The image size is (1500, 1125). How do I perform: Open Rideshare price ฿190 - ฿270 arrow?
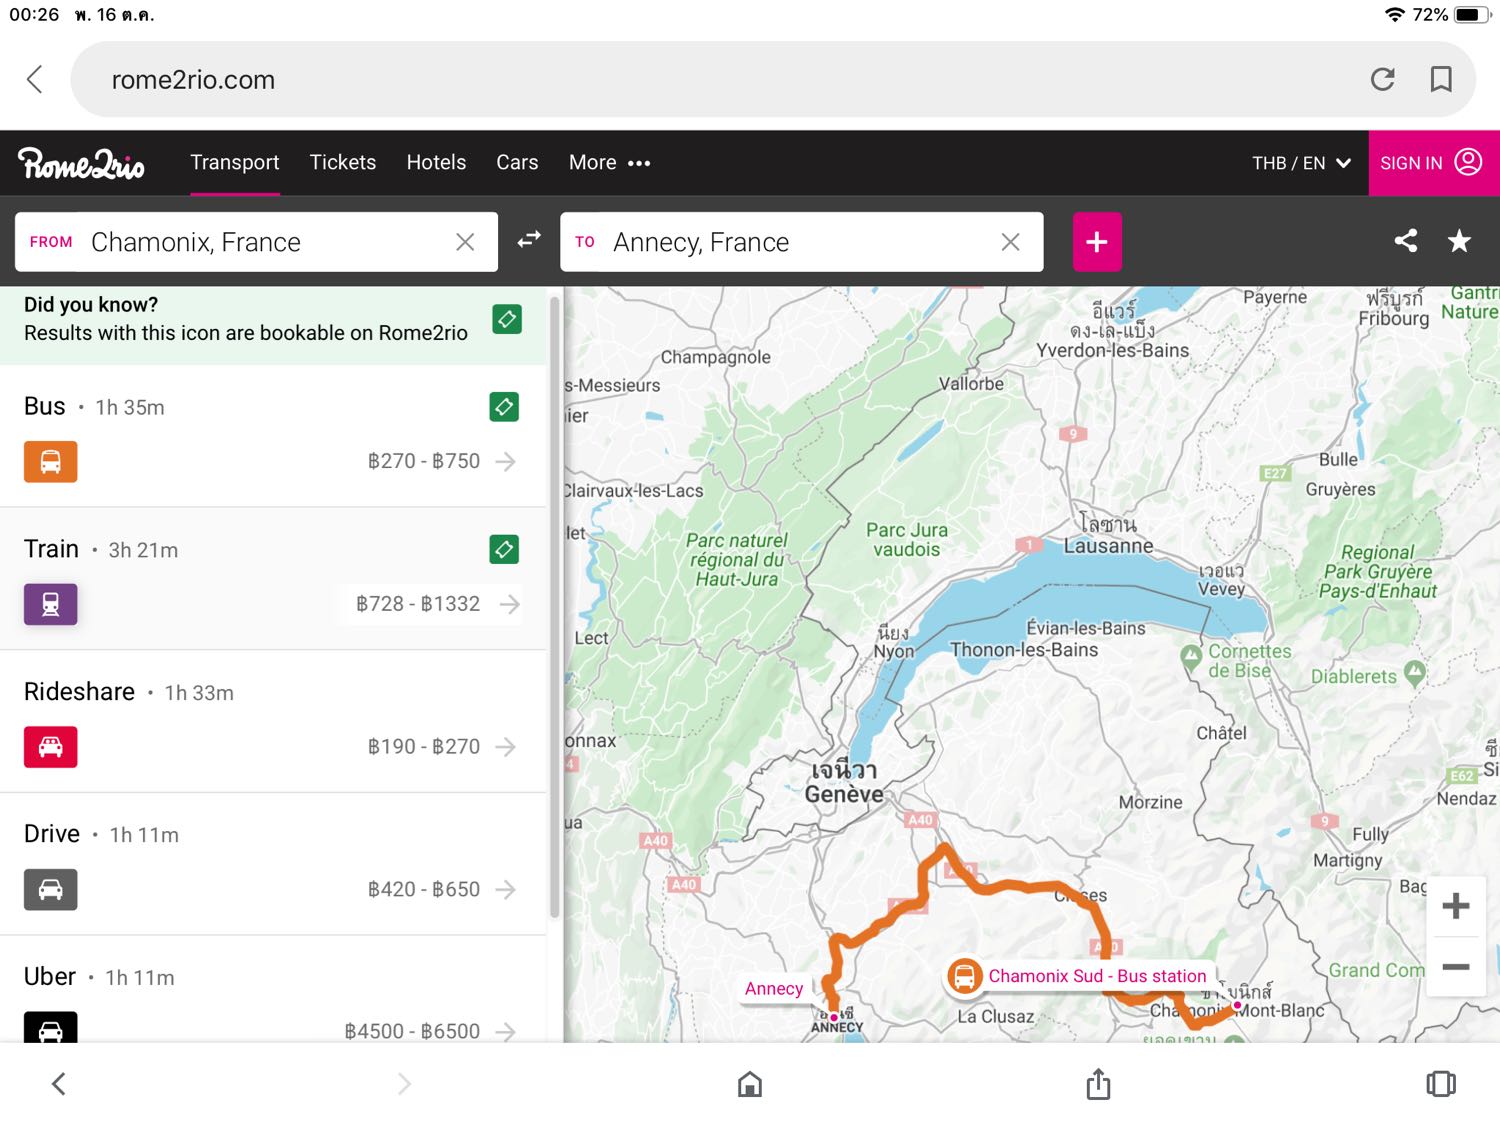click(507, 747)
